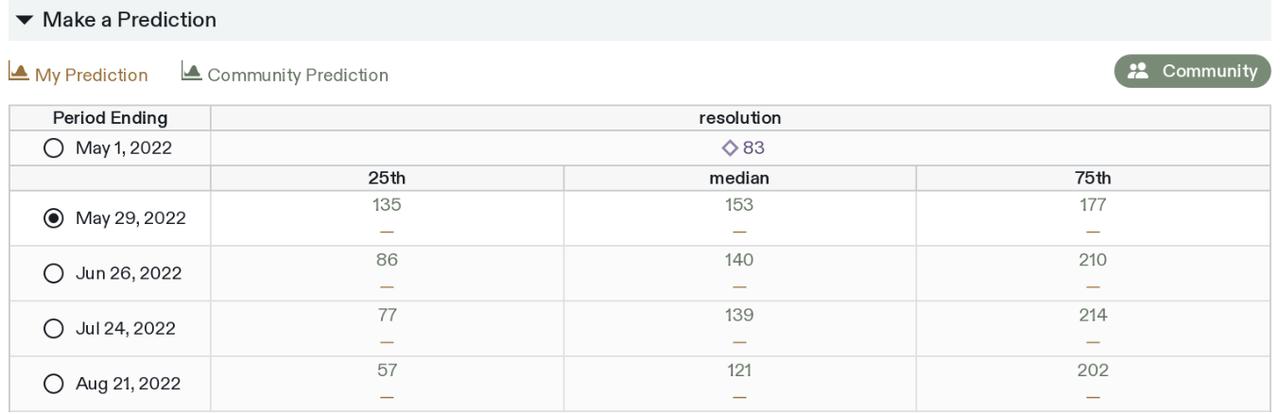Click the 75th percentile column header
Screen dimensions: 1280x414
(1093, 178)
